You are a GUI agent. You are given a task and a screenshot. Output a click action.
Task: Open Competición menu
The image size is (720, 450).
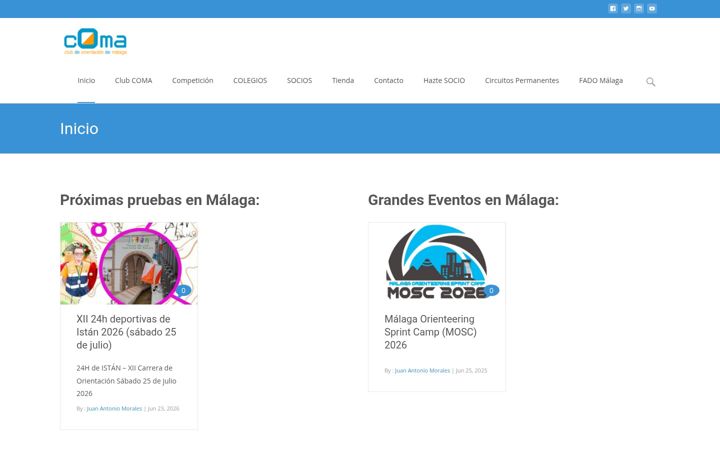(x=193, y=80)
